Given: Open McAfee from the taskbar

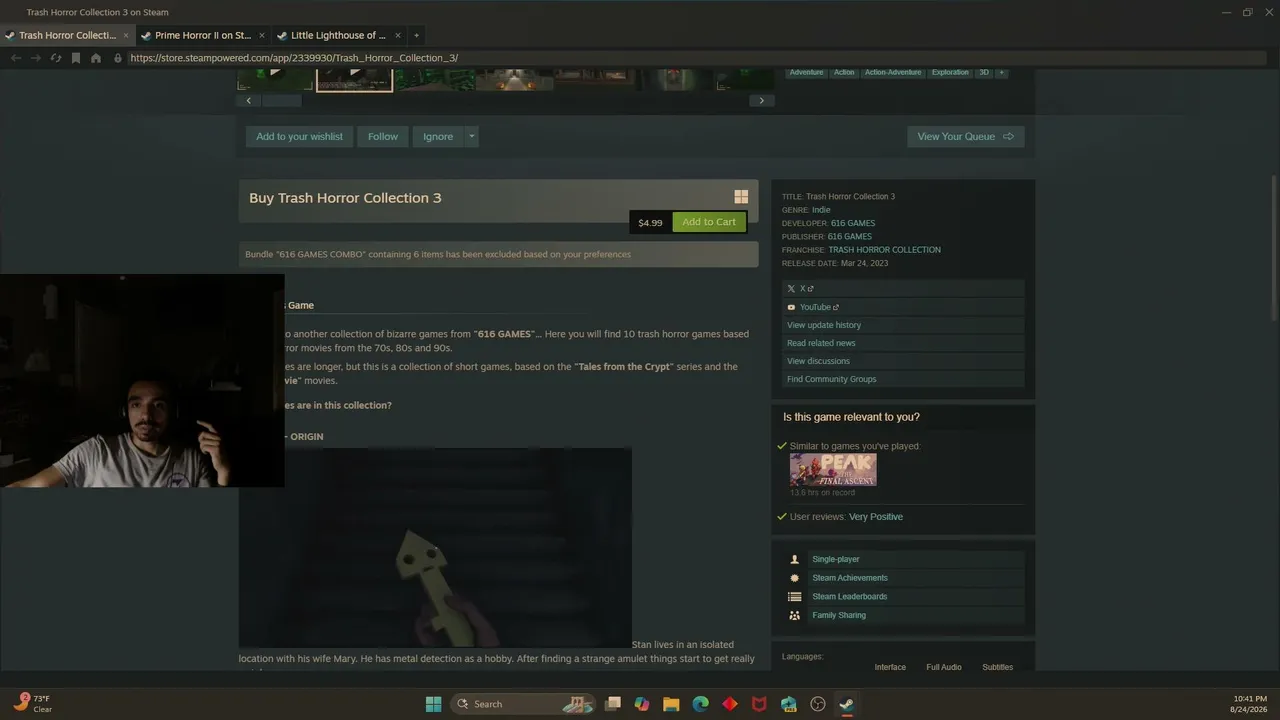Looking at the screenshot, I should click(759, 704).
